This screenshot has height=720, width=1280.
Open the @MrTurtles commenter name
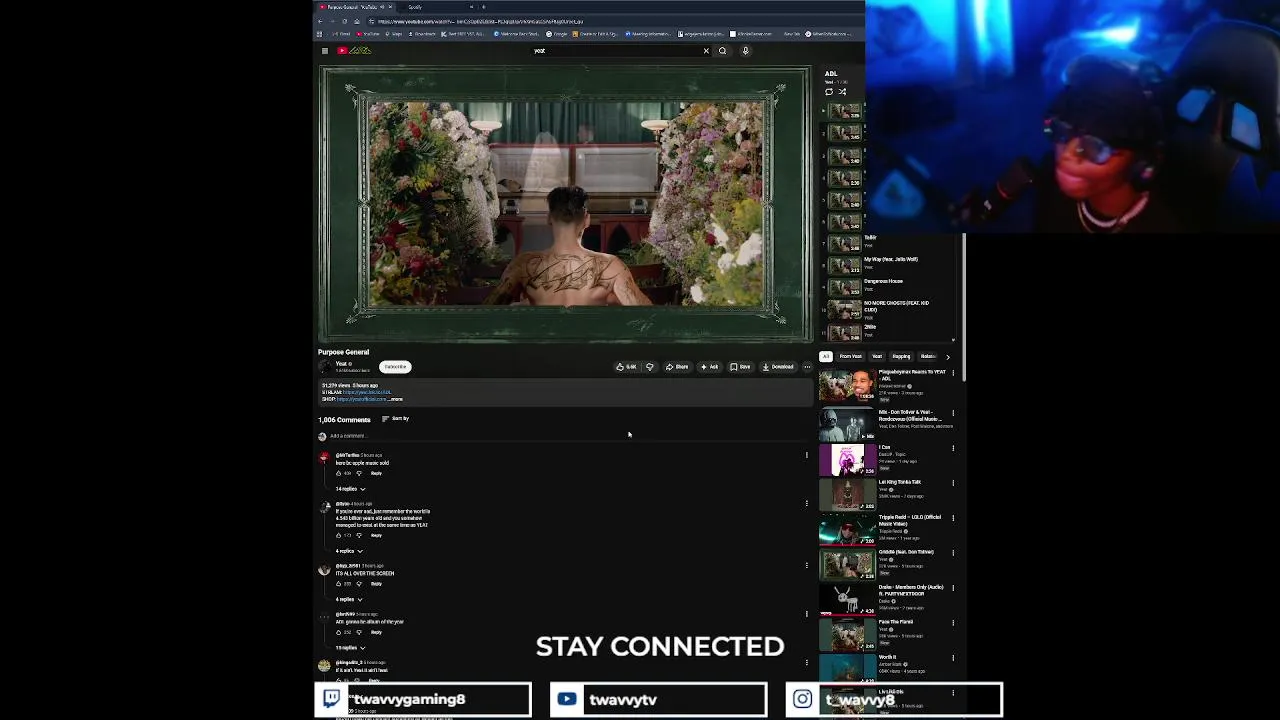[347, 456]
